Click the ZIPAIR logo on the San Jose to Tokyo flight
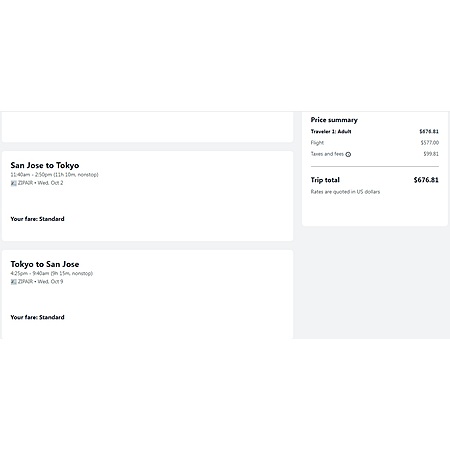Image resolution: width=450 pixels, height=450 pixels. pos(14,183)
